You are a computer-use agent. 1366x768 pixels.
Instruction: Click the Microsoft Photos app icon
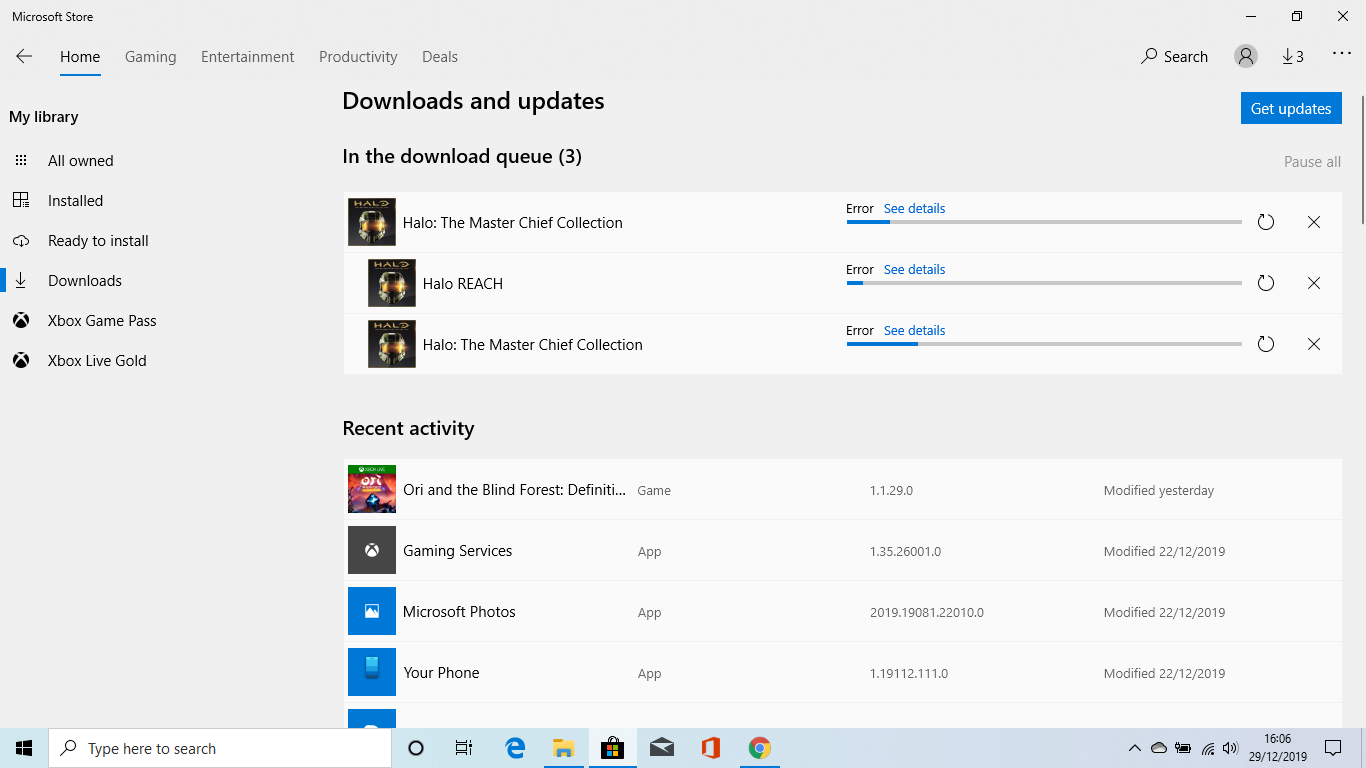(x=372, y=611)
